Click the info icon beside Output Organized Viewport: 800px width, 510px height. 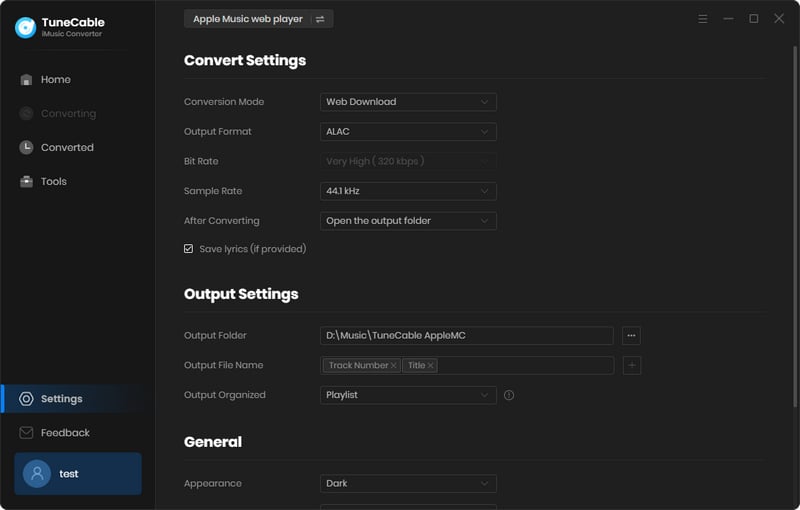[x=509, y=395]
